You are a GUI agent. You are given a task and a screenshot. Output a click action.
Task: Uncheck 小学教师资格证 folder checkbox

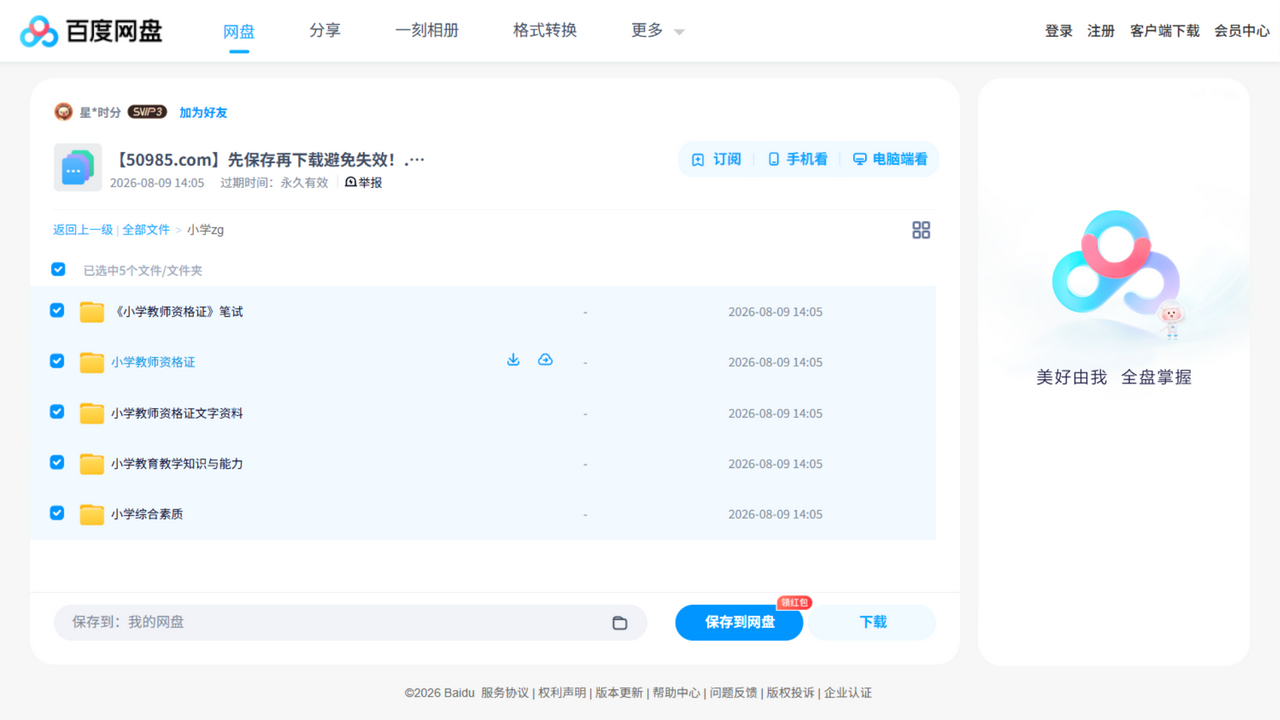click(x=57, y=361)
